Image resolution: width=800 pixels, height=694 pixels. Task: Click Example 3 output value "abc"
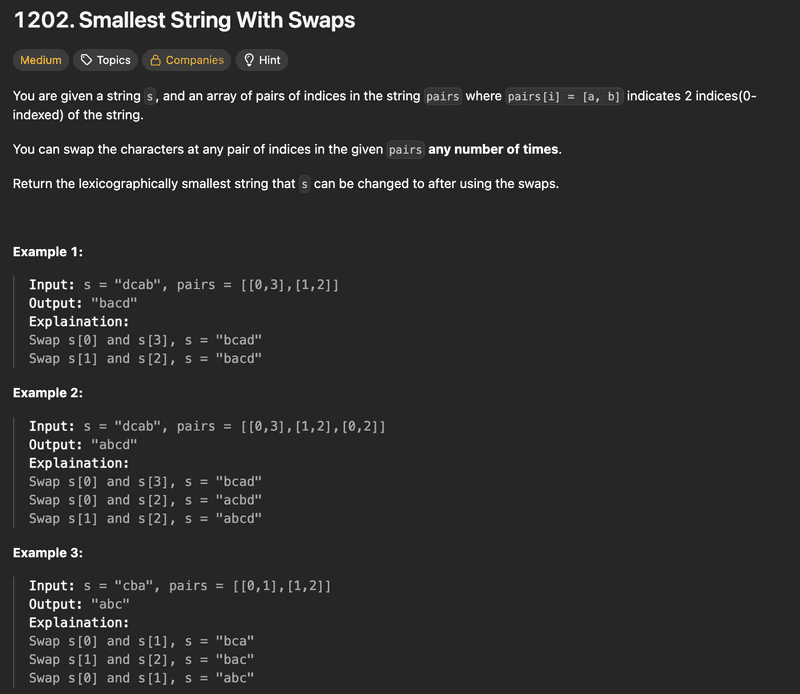click(x=109, y=604)
